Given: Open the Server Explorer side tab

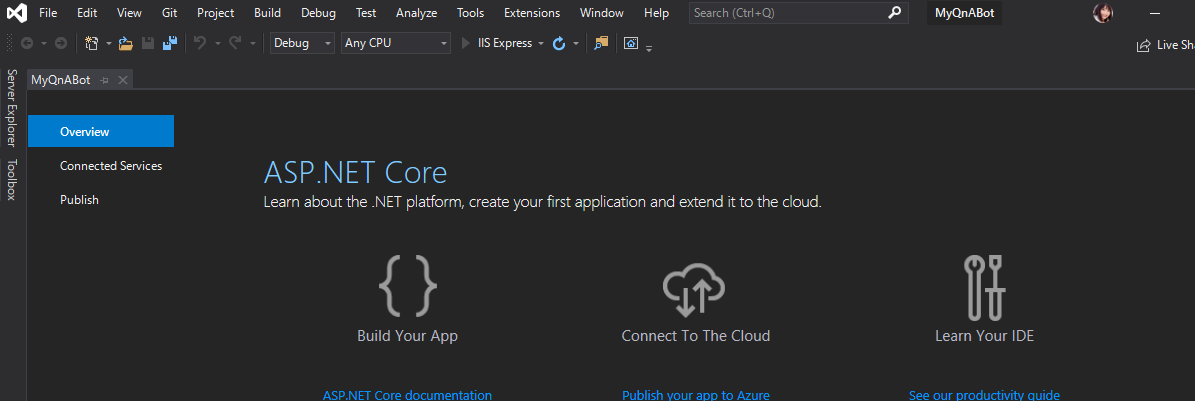Looking at the screenshot, I should (x=11, y=107).
